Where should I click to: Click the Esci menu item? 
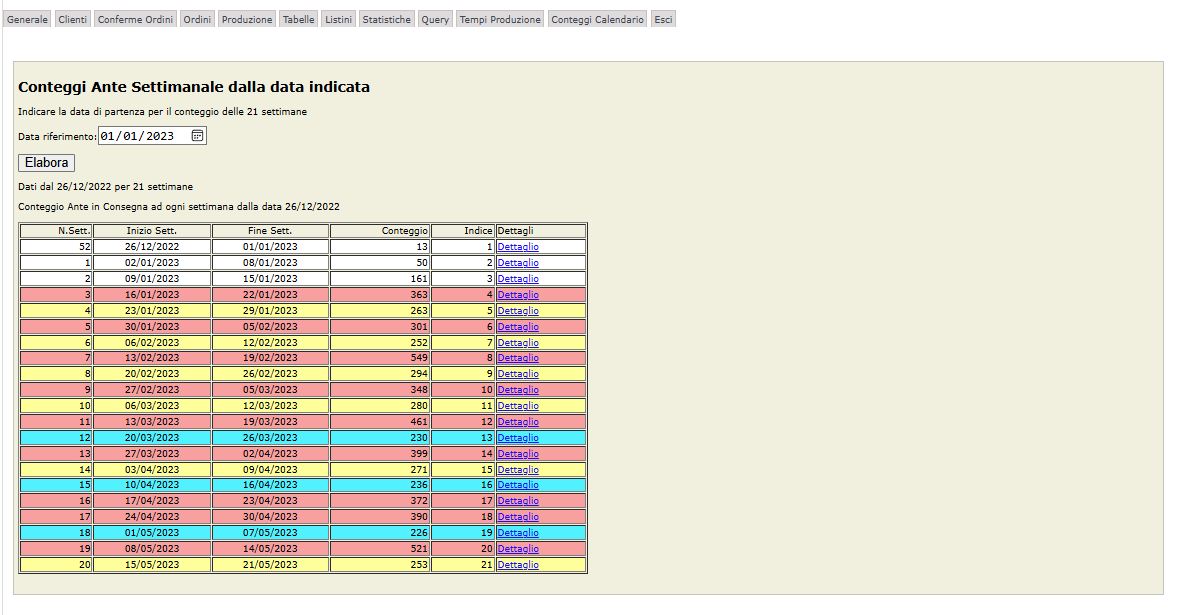[x=663, y=20]
